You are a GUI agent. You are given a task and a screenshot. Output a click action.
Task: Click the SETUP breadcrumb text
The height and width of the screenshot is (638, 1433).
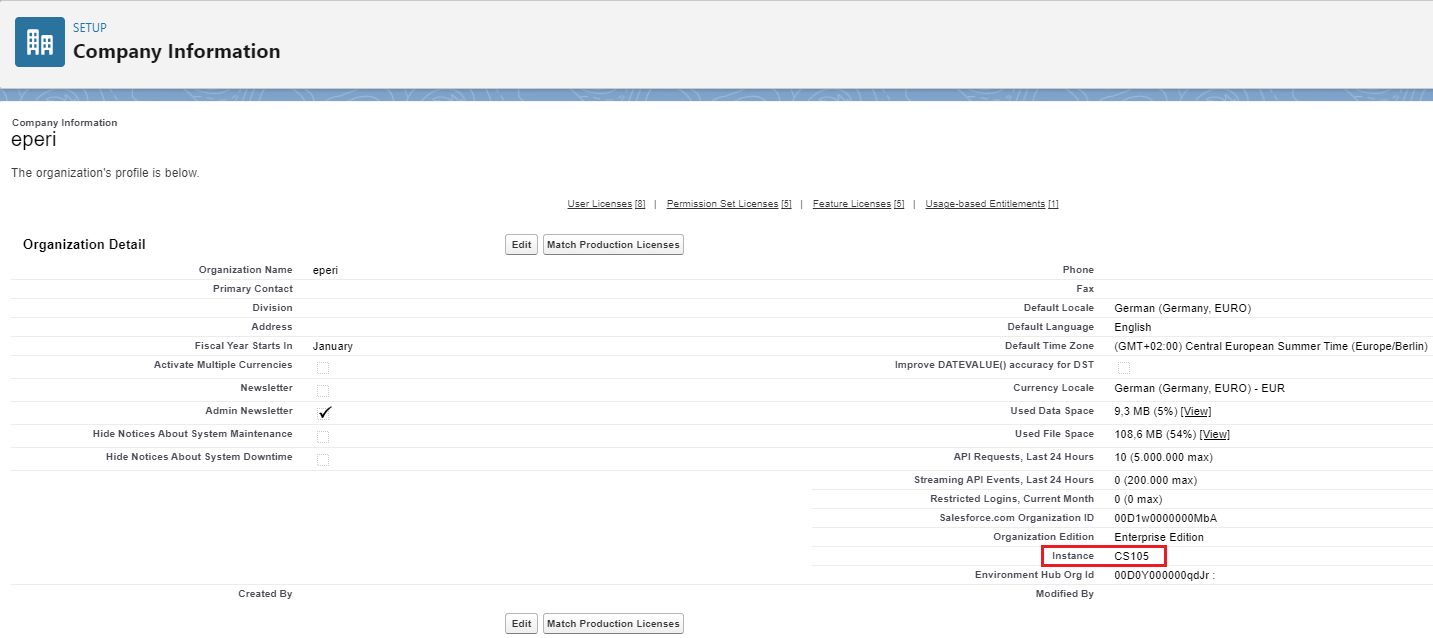pos(90,28)
